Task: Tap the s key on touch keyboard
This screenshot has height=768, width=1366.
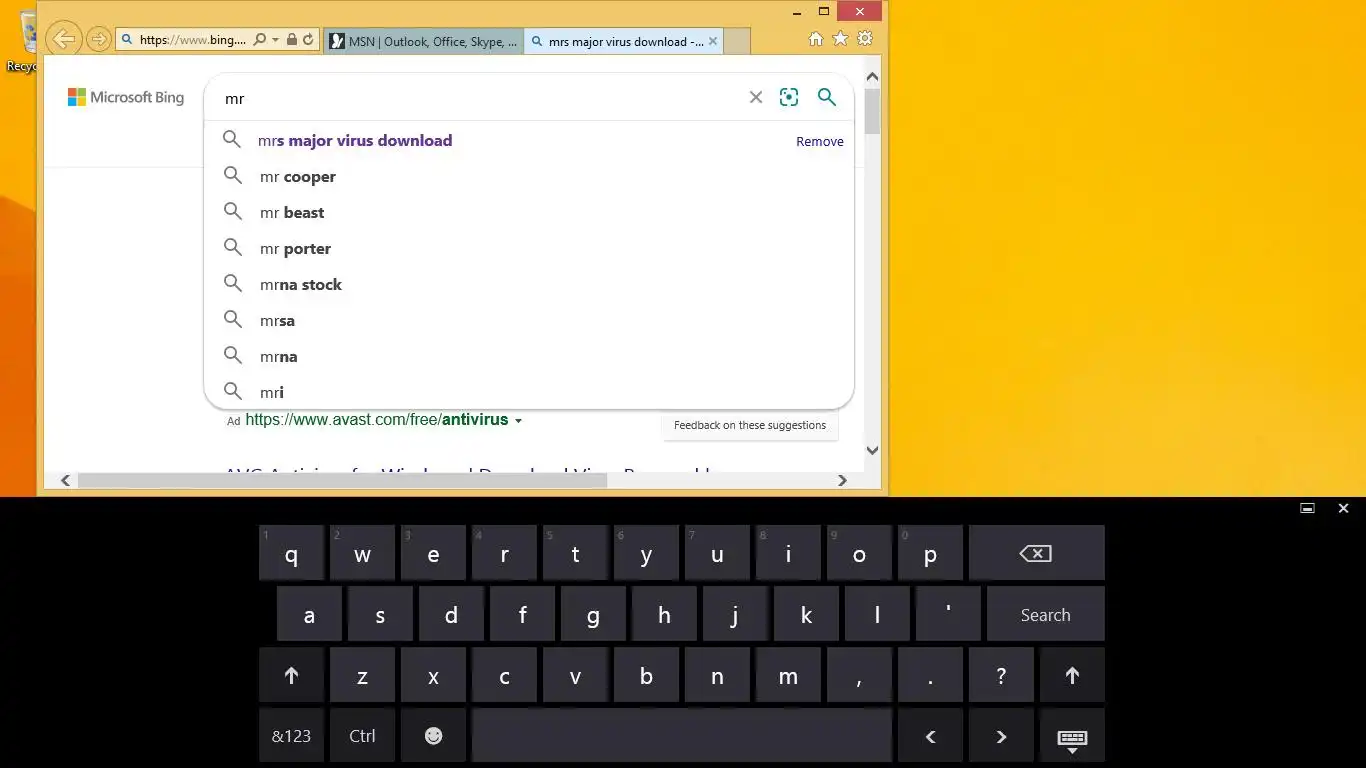Action: point(380,615)
